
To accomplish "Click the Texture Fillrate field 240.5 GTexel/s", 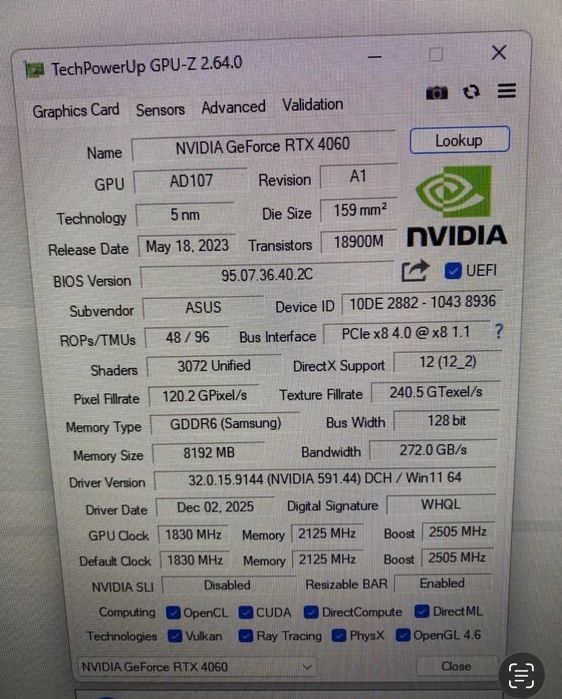I will (436, 392).
